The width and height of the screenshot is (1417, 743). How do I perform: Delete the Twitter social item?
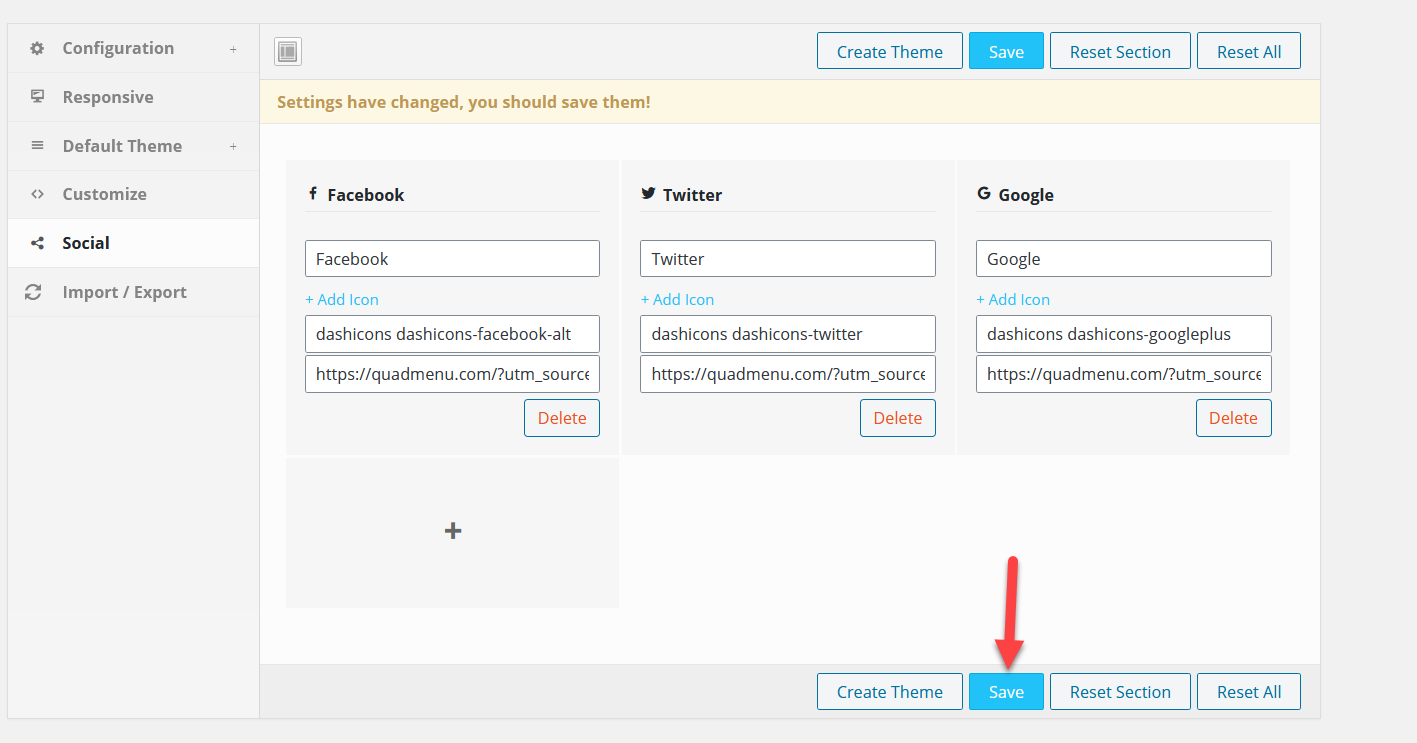(898, 418)
